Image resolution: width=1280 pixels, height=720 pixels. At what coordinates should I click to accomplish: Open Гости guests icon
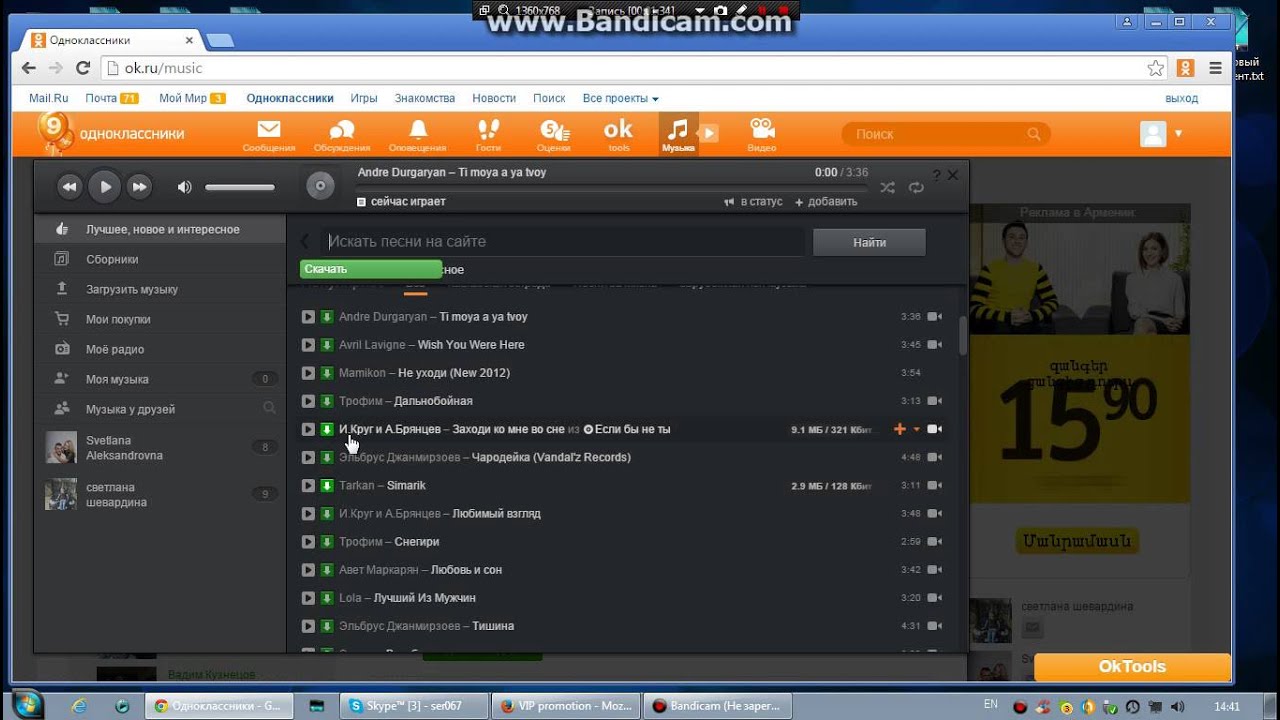click(488, 135)
